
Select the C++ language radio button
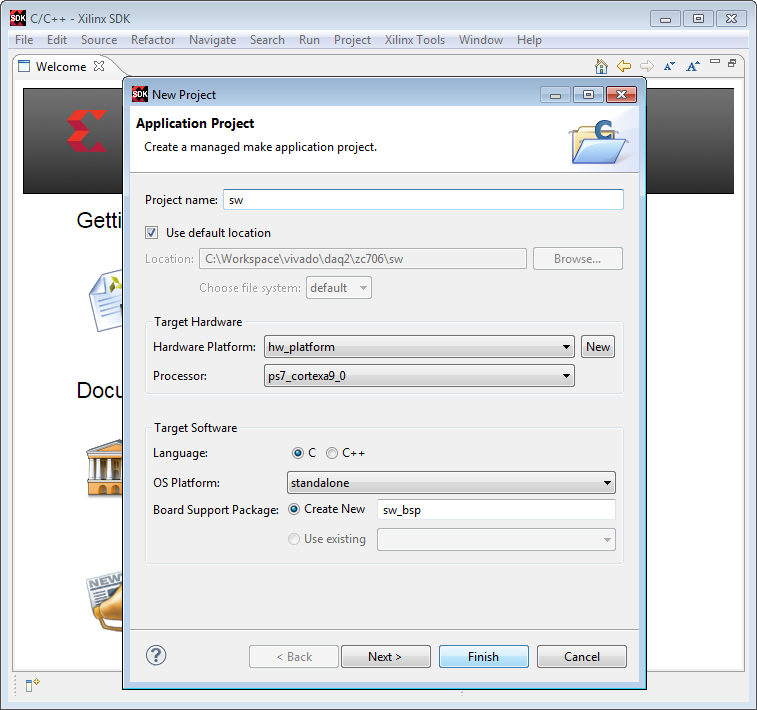point(332,453)
